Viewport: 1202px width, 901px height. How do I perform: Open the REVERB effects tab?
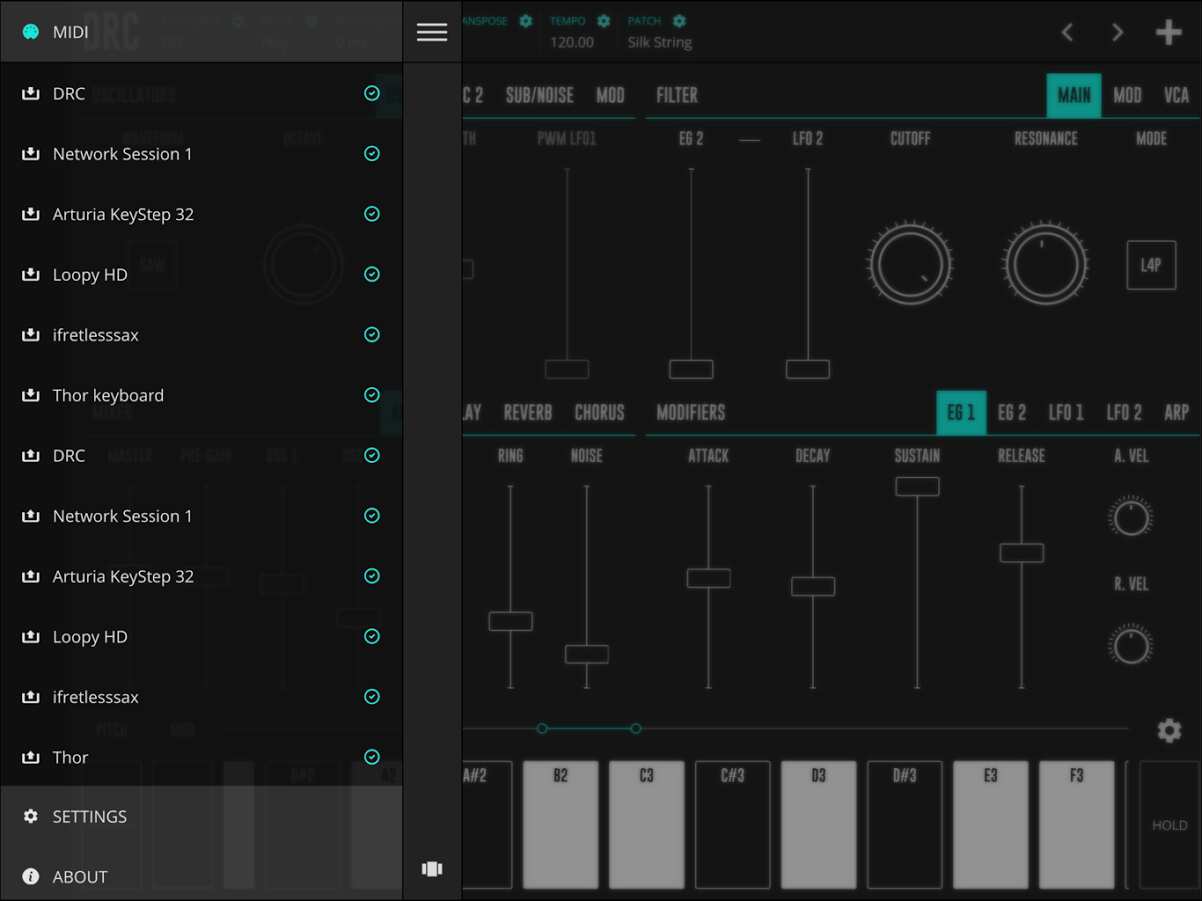point(528,412)
